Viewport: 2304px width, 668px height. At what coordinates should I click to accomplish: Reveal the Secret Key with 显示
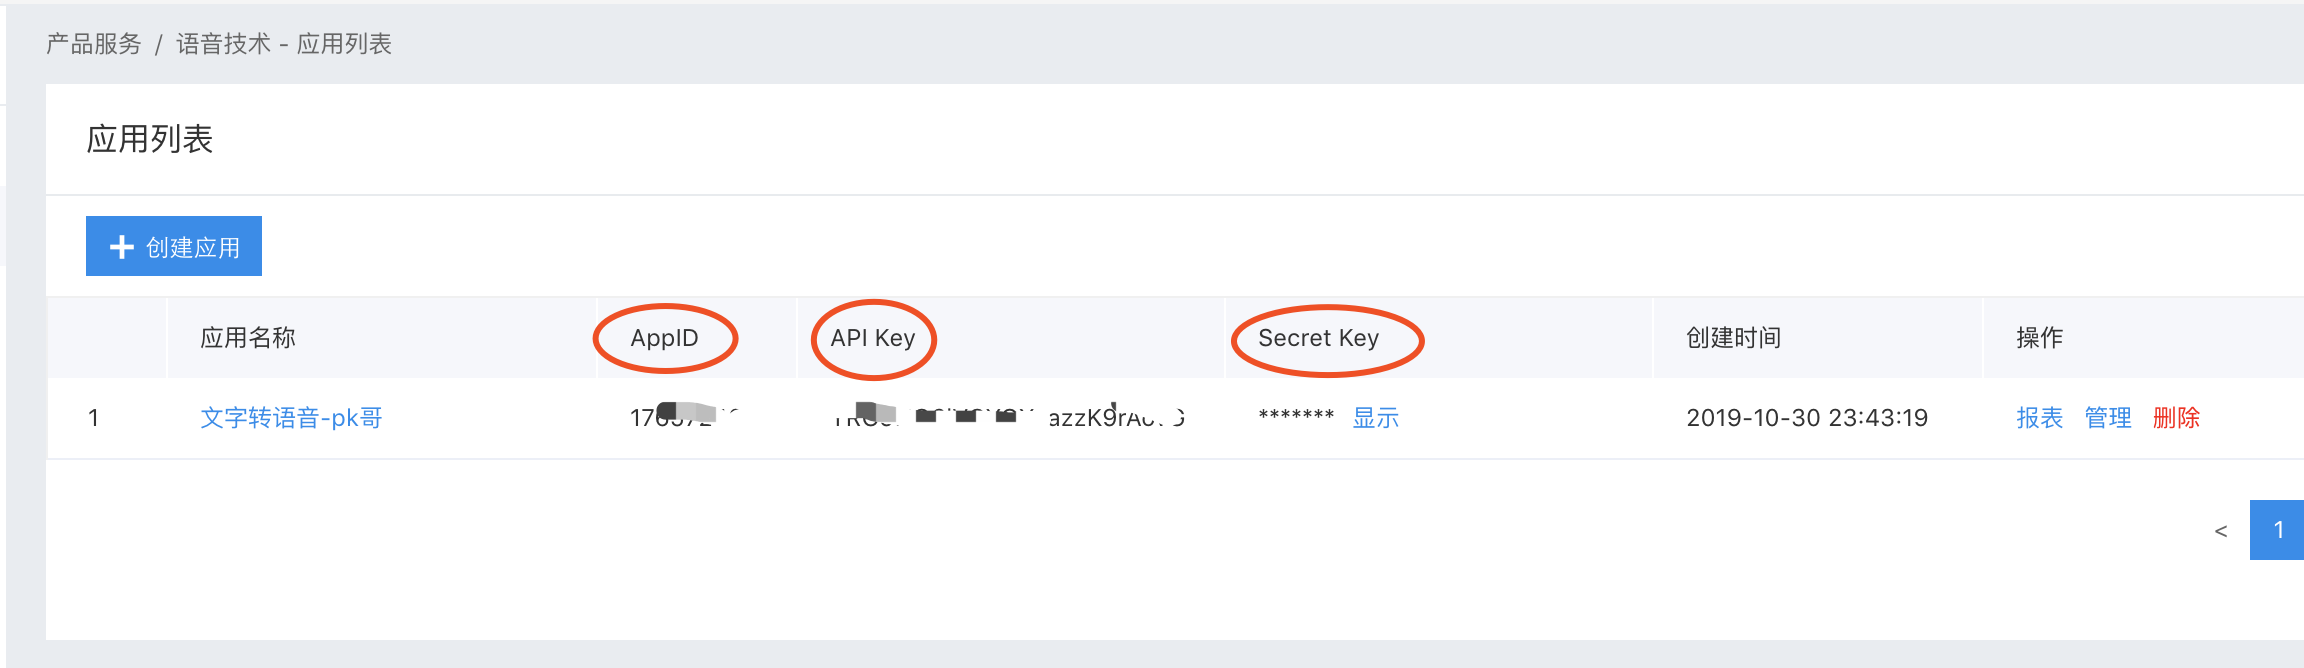(1375, 418)
